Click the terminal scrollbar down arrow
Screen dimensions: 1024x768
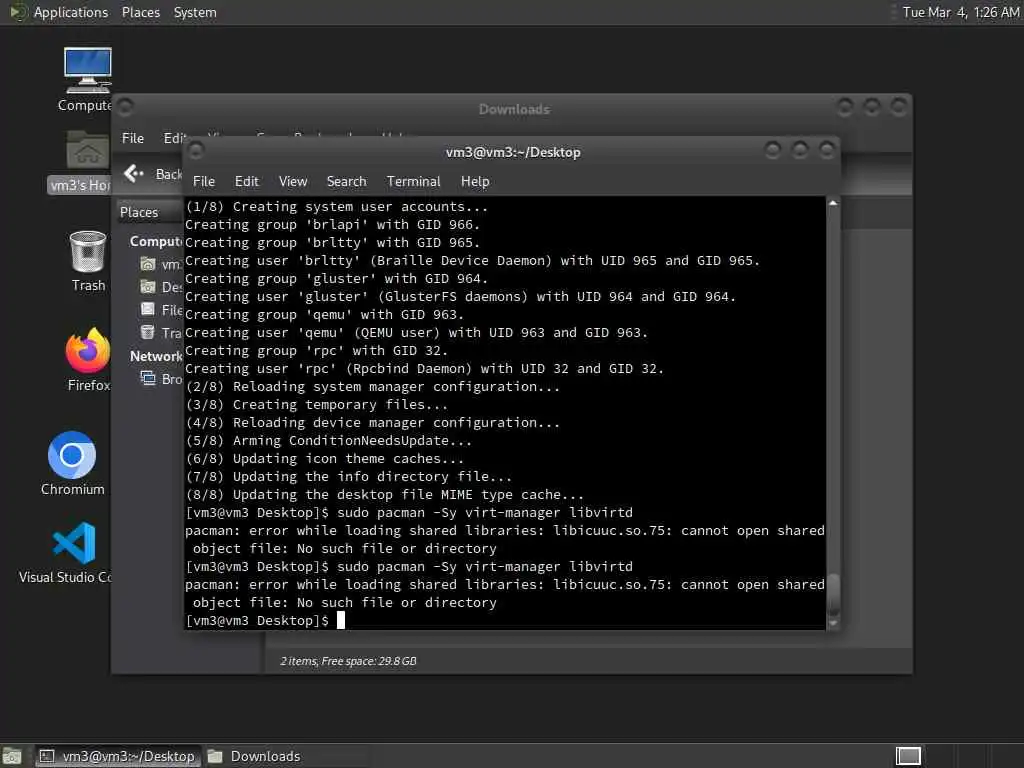pyautogui.click(x=833, y=624)
